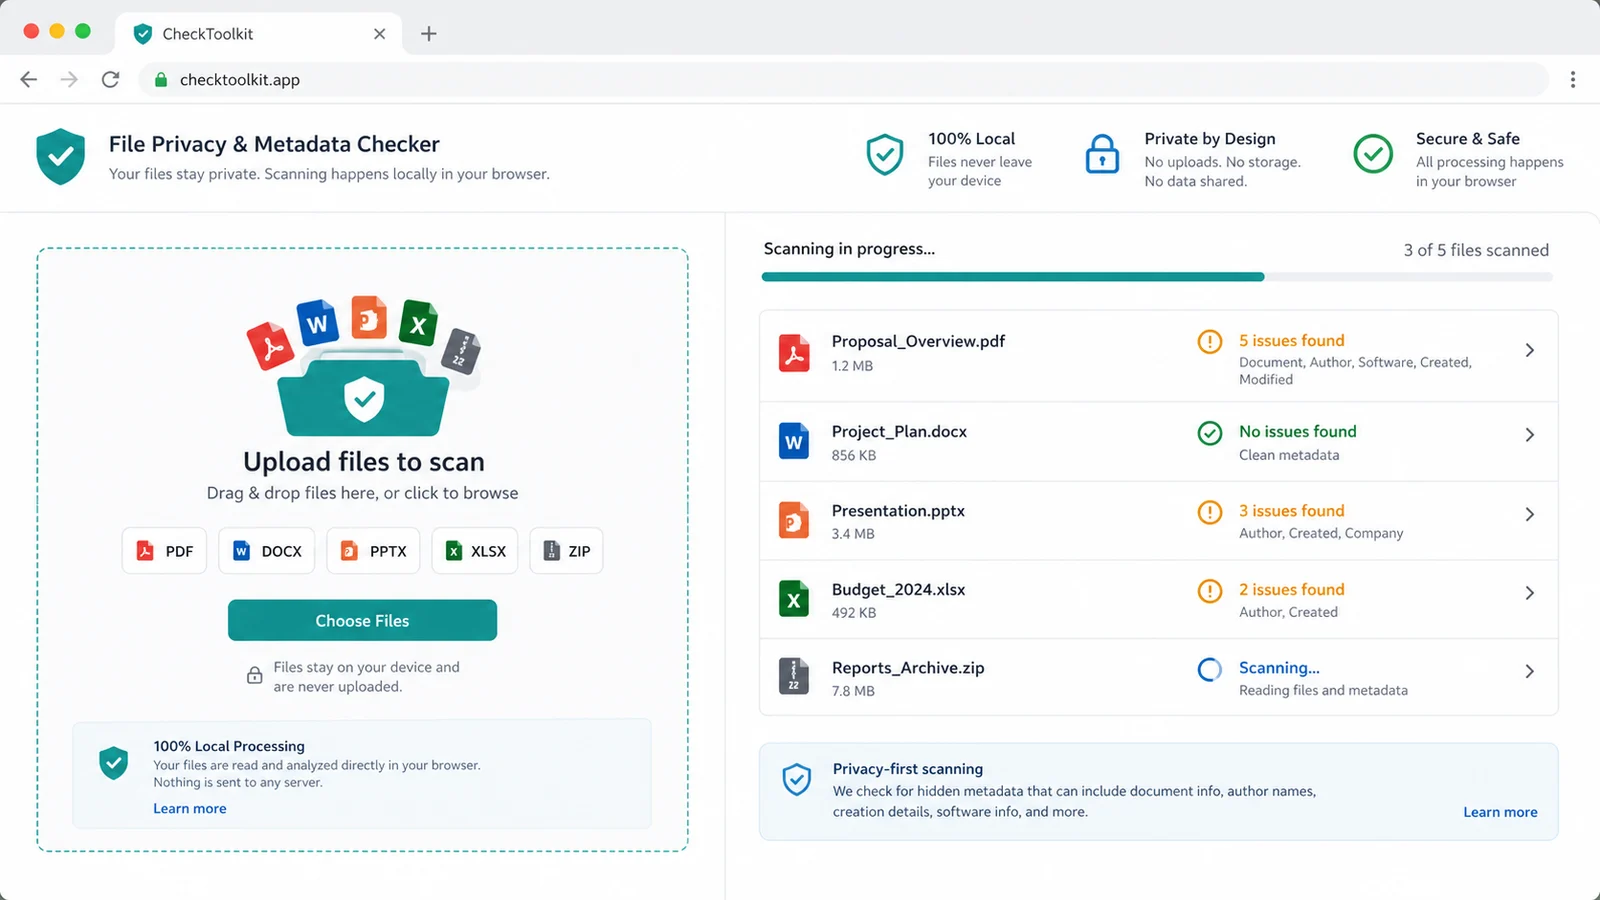The width and height of the screenshot is (1600, 900).
Task: Click the spinner icon beside Scanning...
Action: tap(1210, 669)
